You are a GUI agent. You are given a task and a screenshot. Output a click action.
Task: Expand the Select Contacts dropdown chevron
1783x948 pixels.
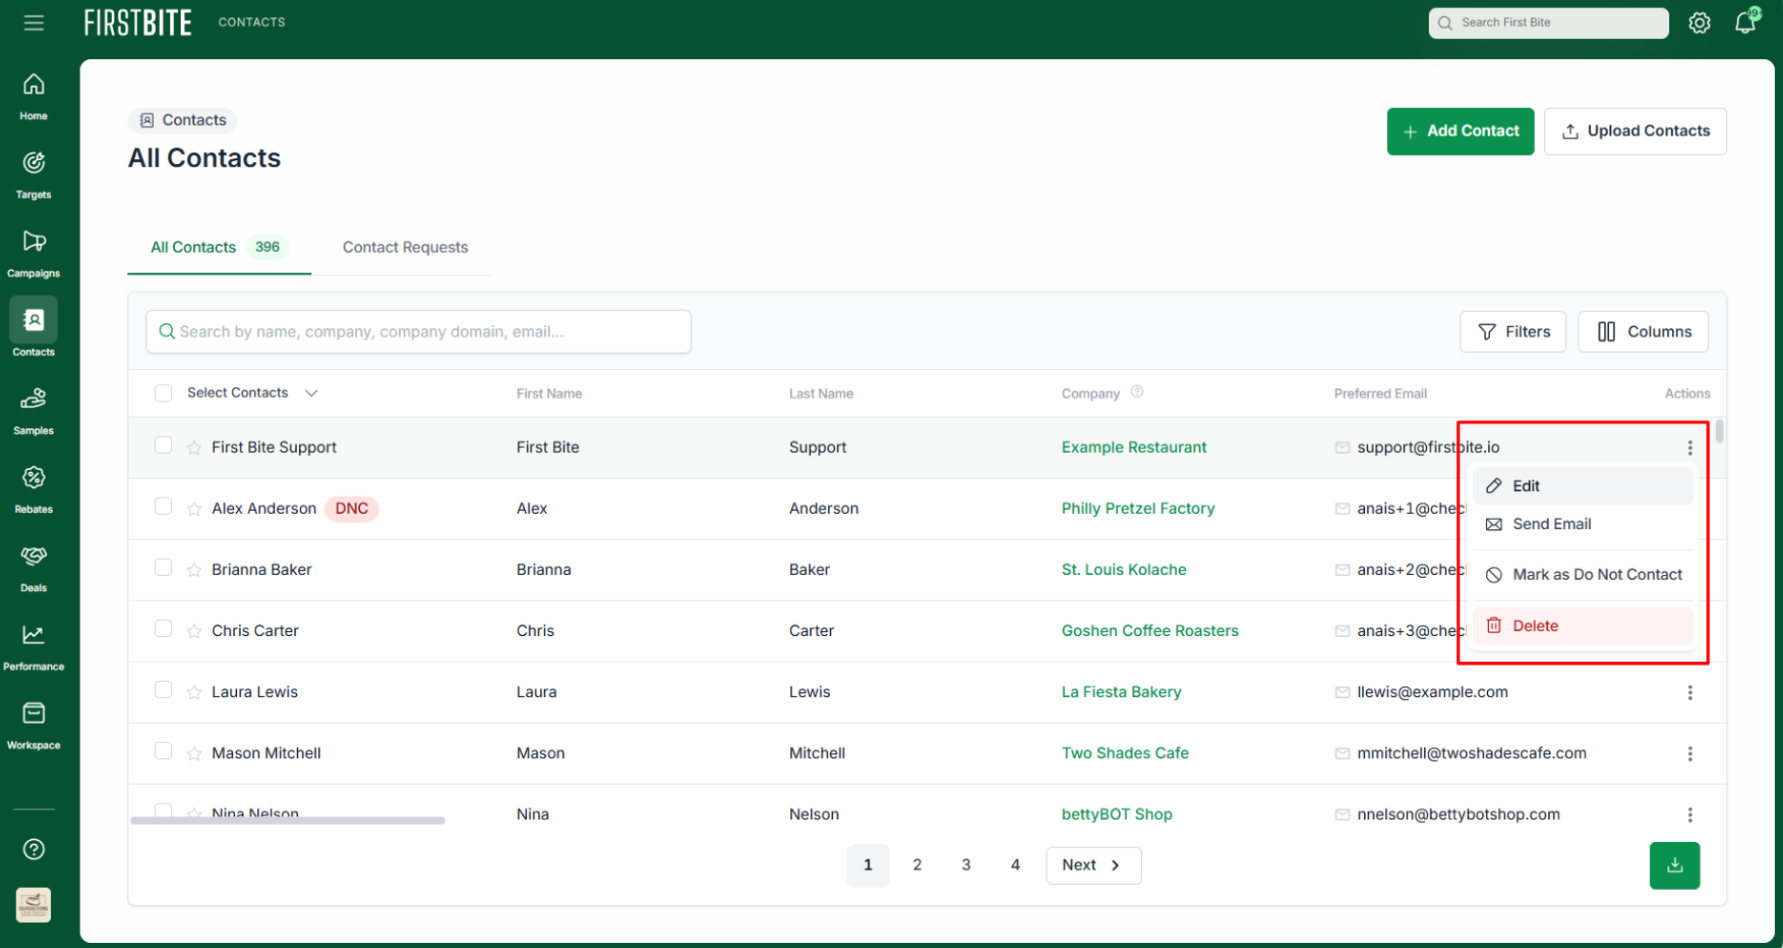(x=311, y=393)
